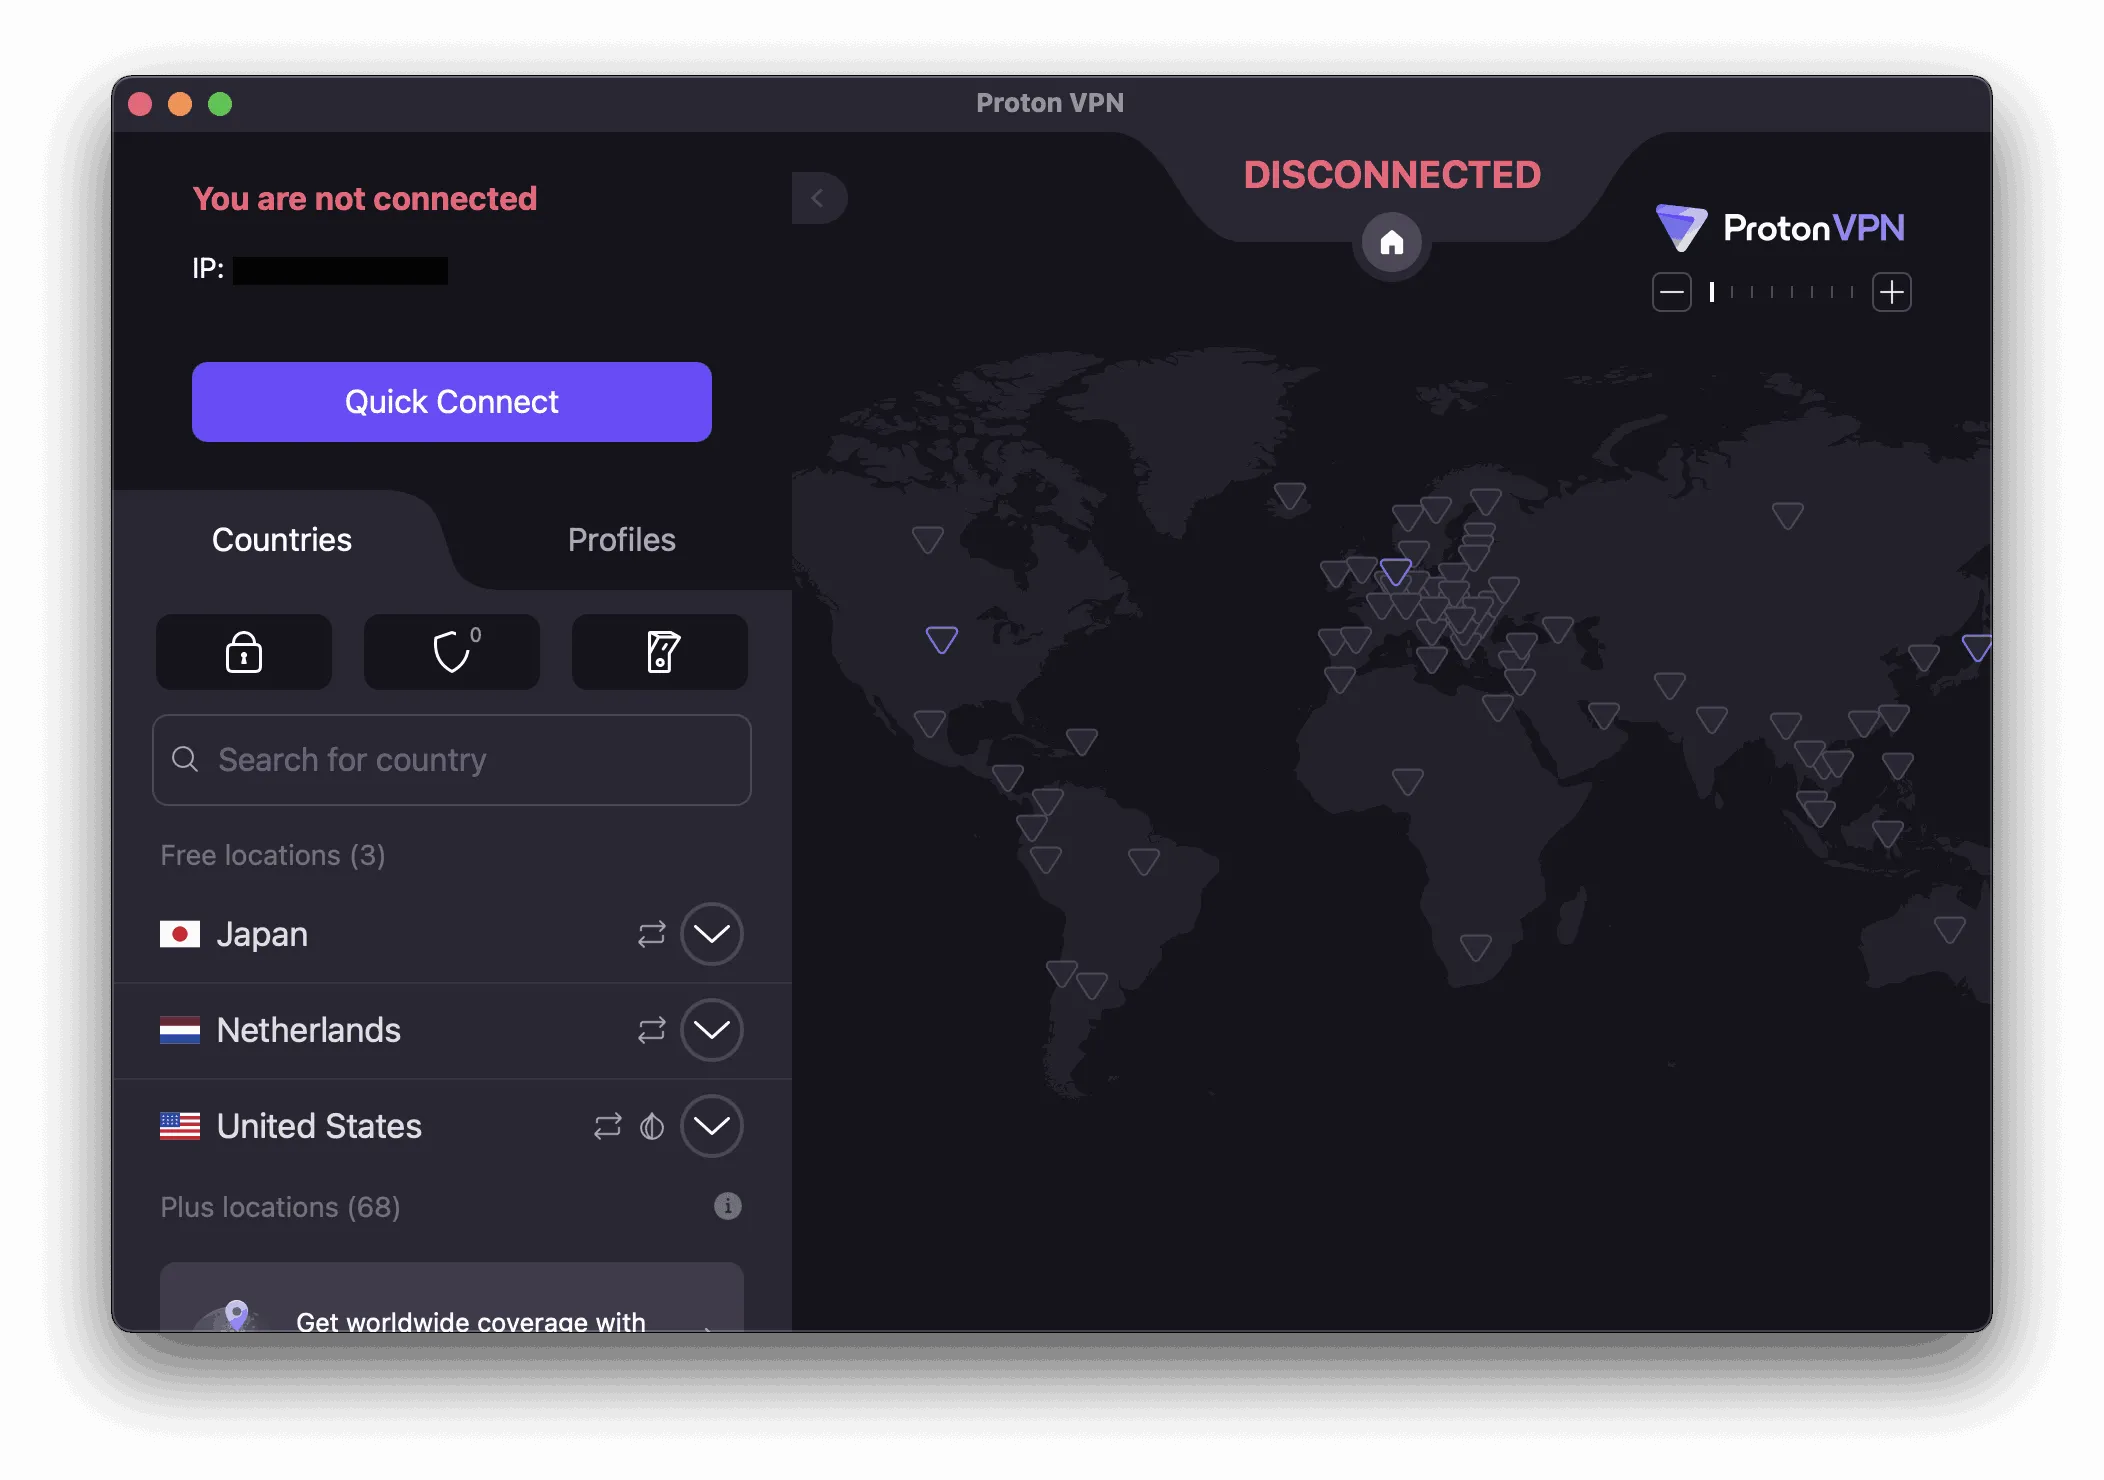Click the lock/secure connection icon

coord(245,650)
